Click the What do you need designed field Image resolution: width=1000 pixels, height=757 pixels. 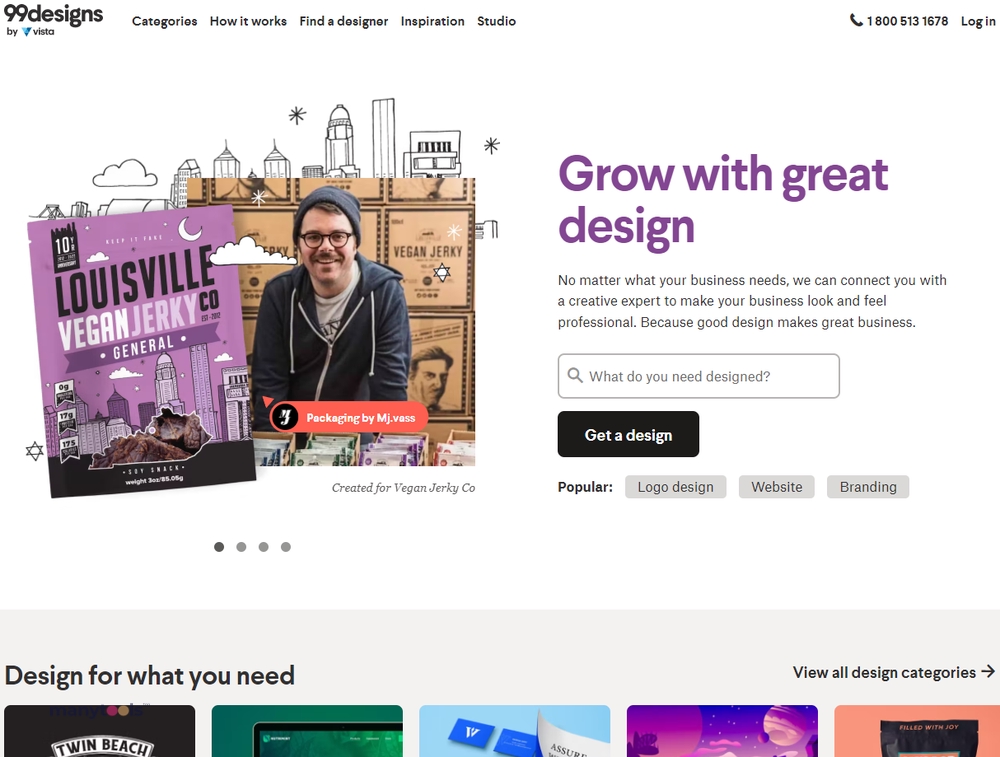pos(698,376)
